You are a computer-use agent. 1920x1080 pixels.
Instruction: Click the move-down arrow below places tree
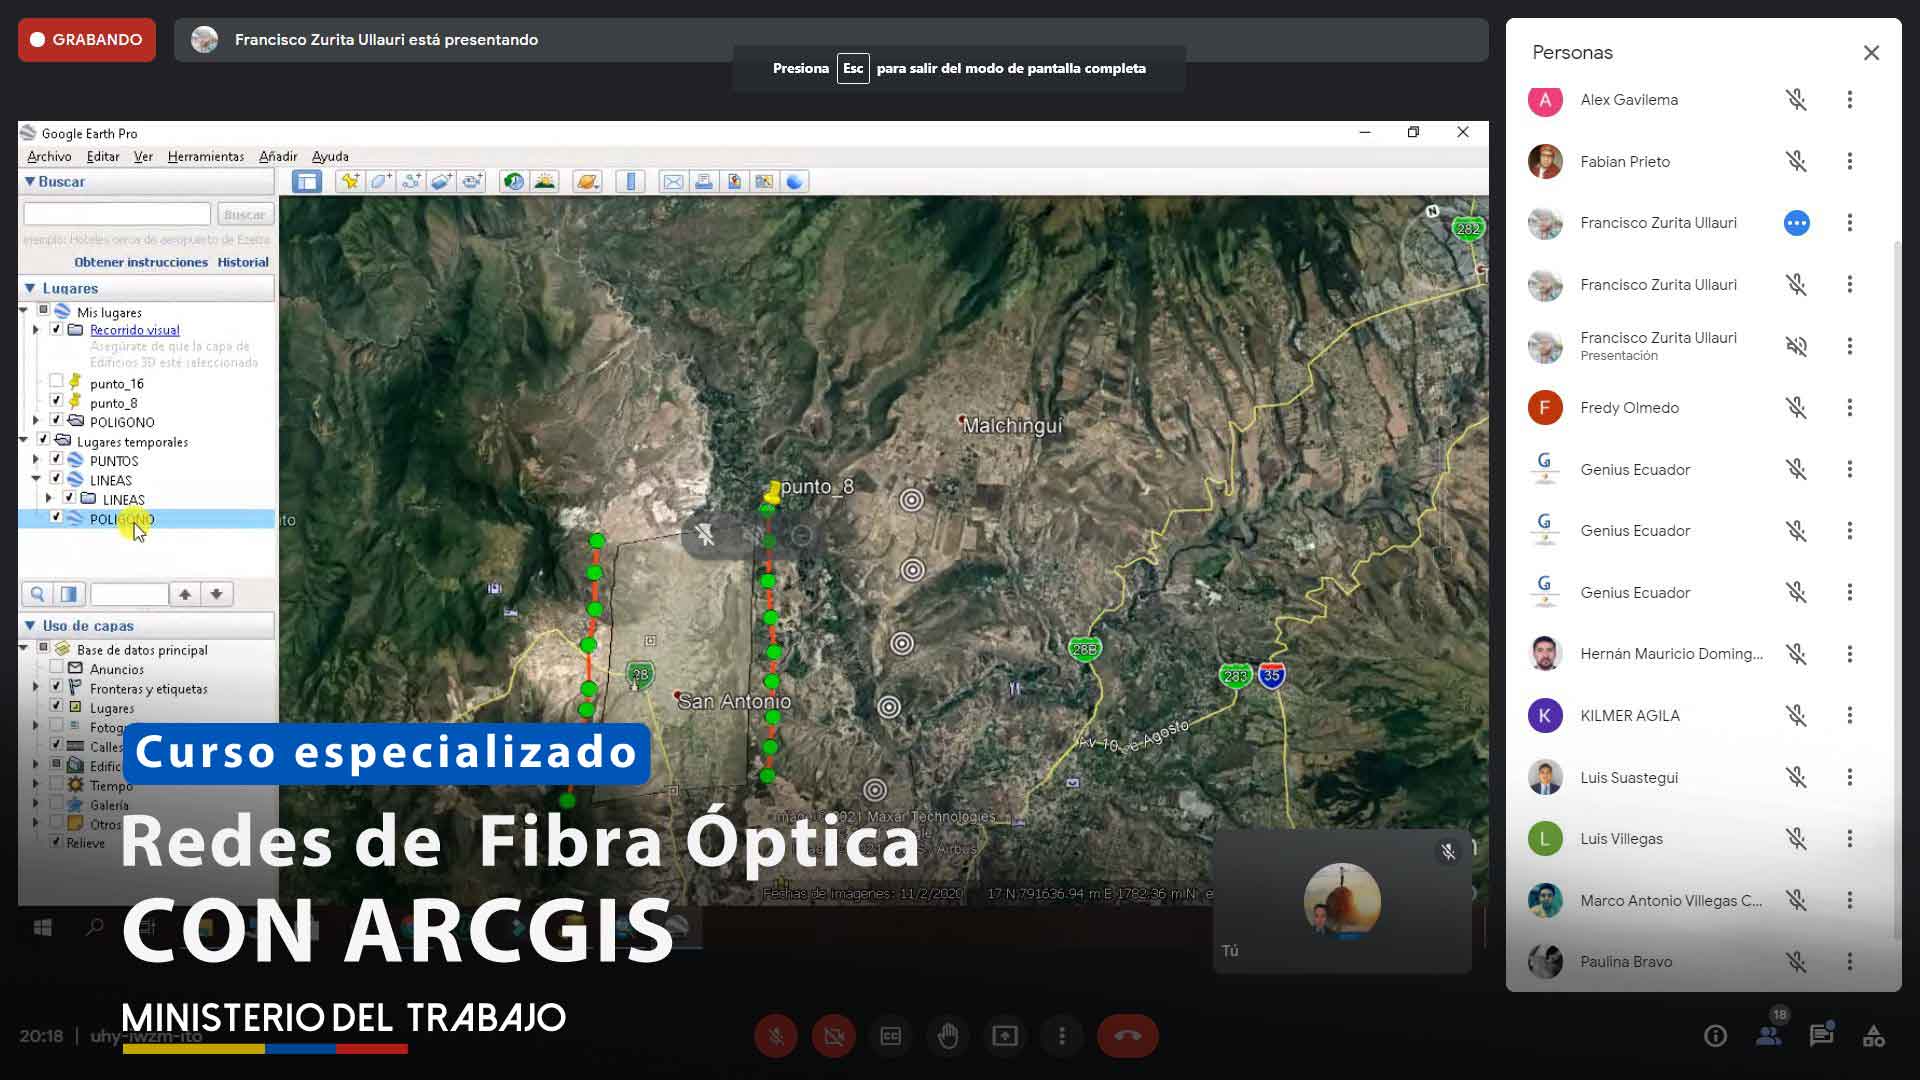(216, 594)
